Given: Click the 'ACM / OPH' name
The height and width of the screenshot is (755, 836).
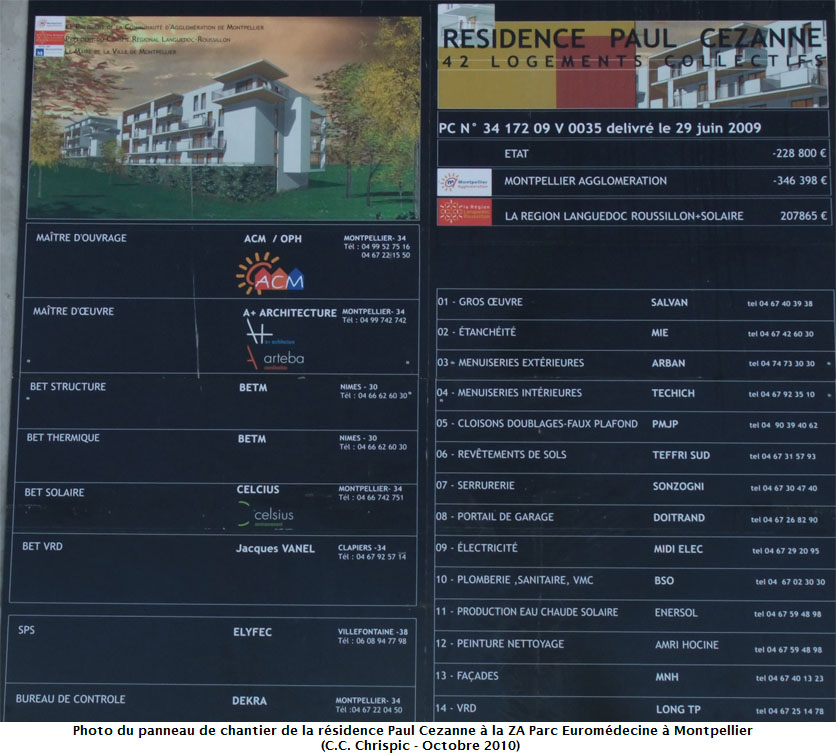Looking at the screenshot, I should coord(272,238).
